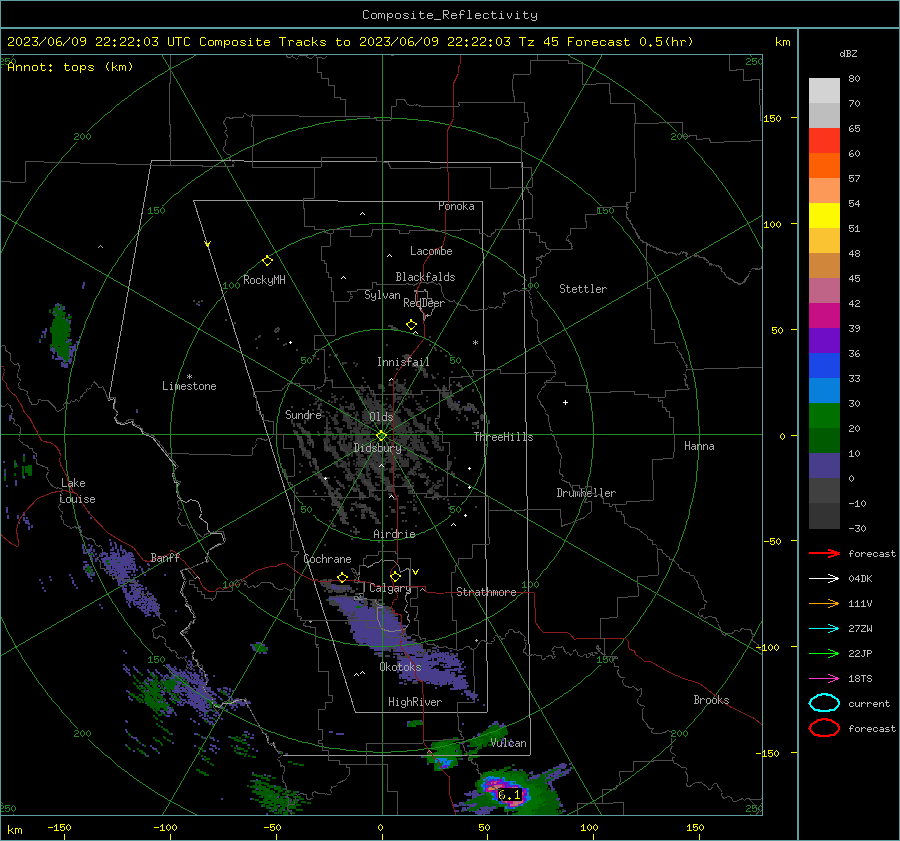Screen dimensions: 900x841
Task: Click the Ponoka town label
Action: tap(456, 206)
